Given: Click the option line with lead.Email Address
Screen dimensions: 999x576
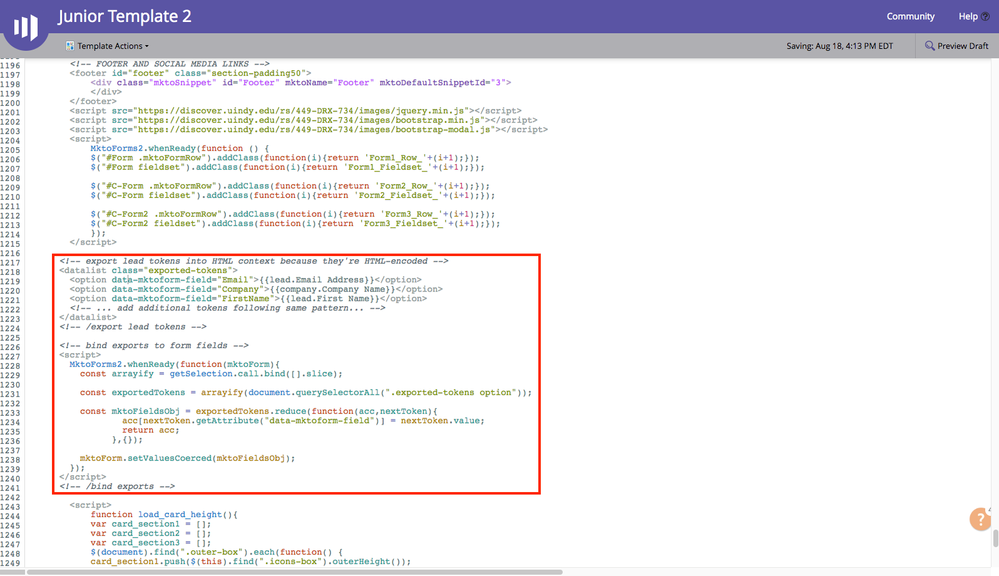Looking at the screenshot, I should (245, 280).
